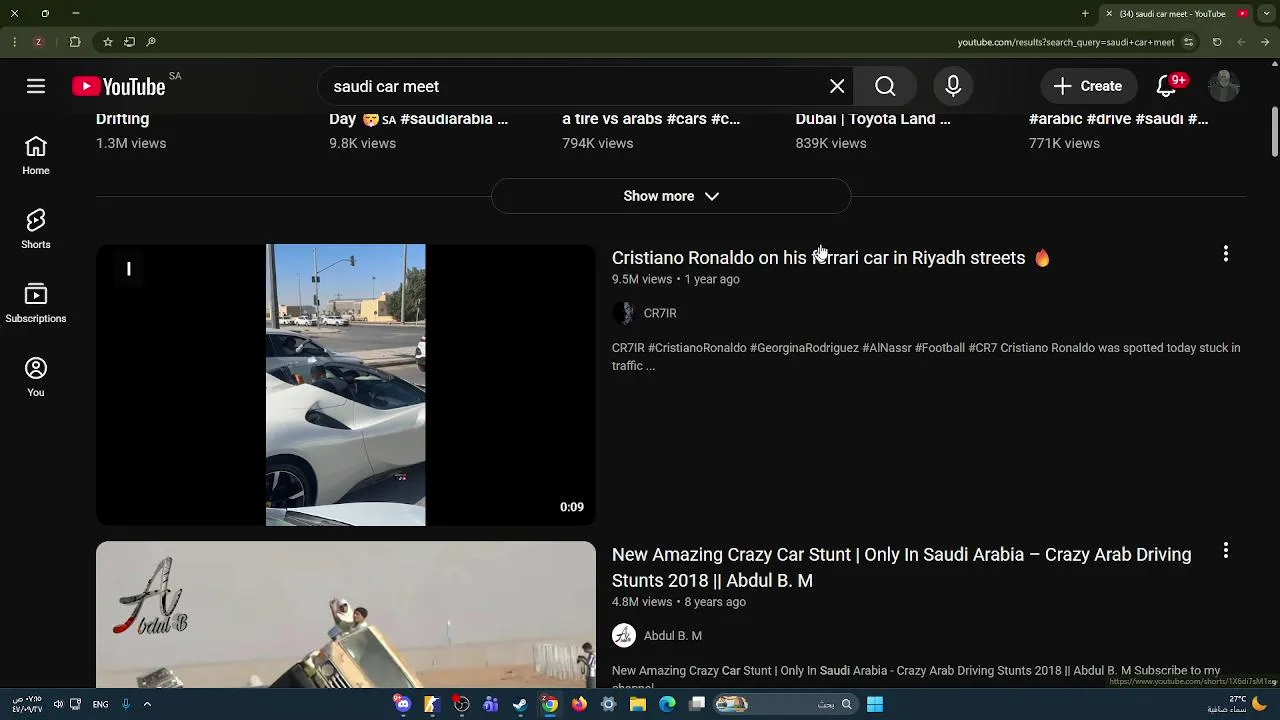Viewport: 1280px width, 720px height.
Task: Open Windows Start button
Action: tap(875, 704)
